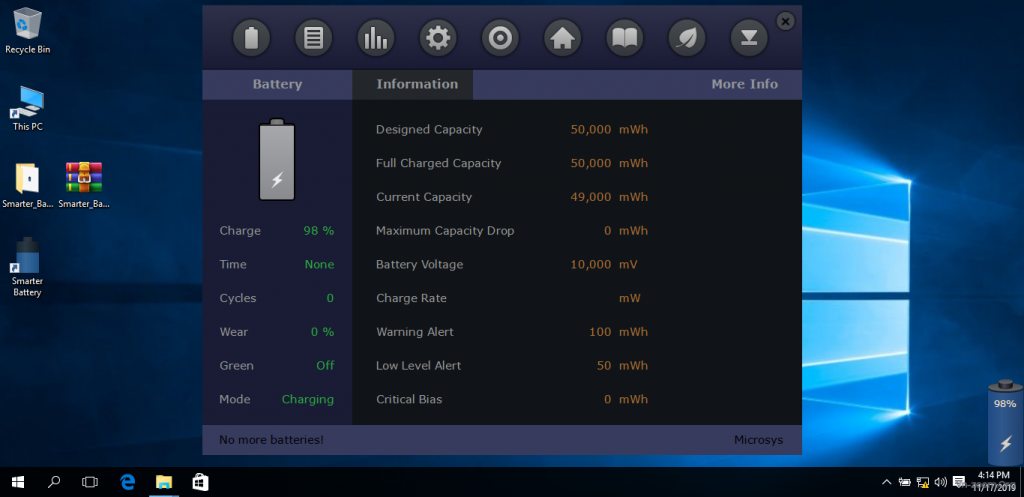Click the Maximum Capacity Drop label

[x=445, y=231]
